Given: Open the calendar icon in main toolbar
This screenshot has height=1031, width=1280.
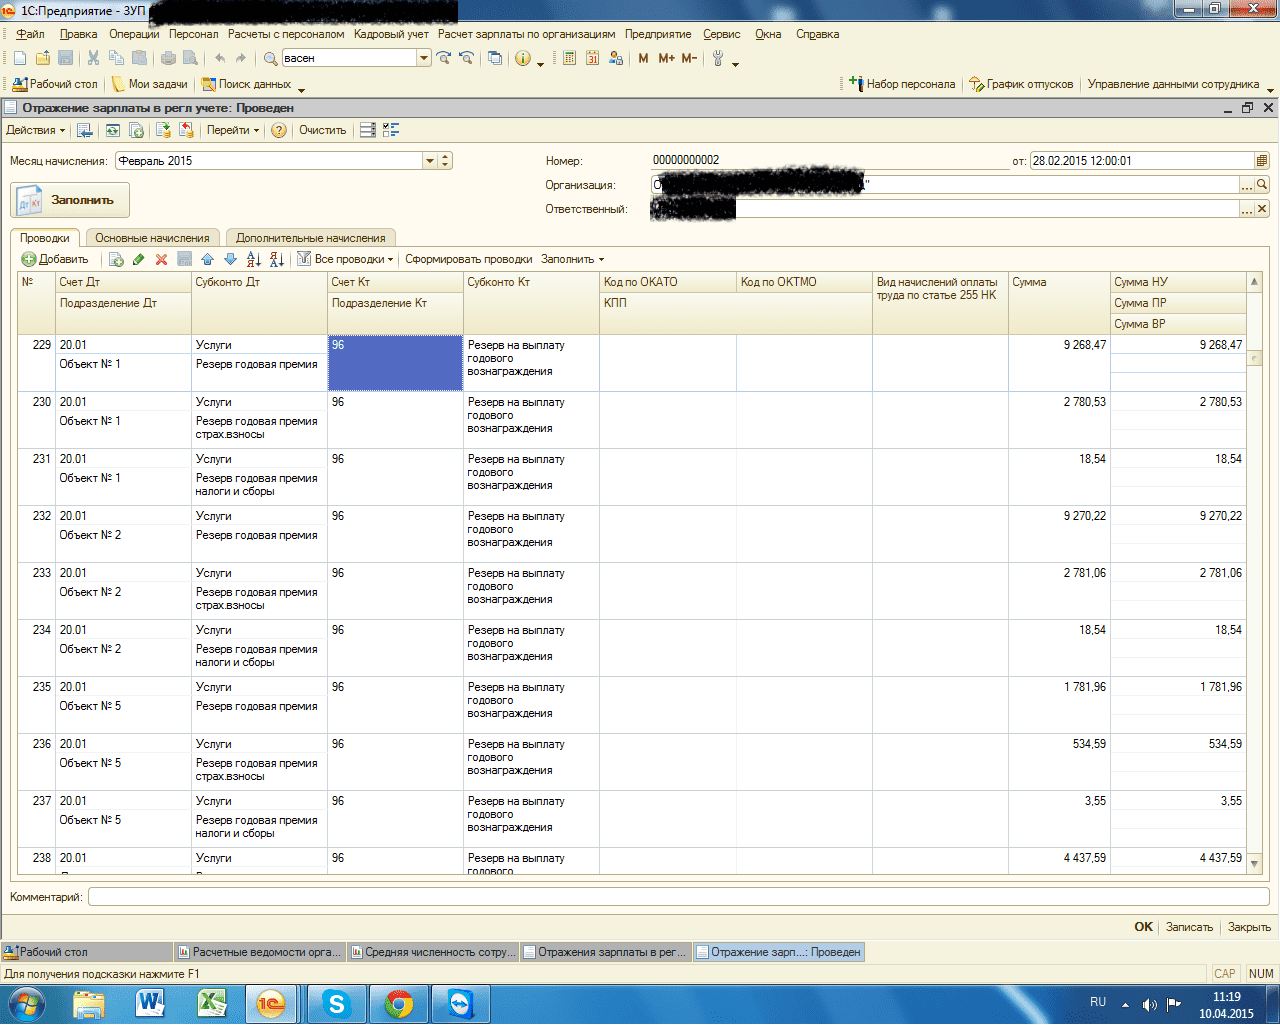Looking at the screenshot, I should pos(592,59).
